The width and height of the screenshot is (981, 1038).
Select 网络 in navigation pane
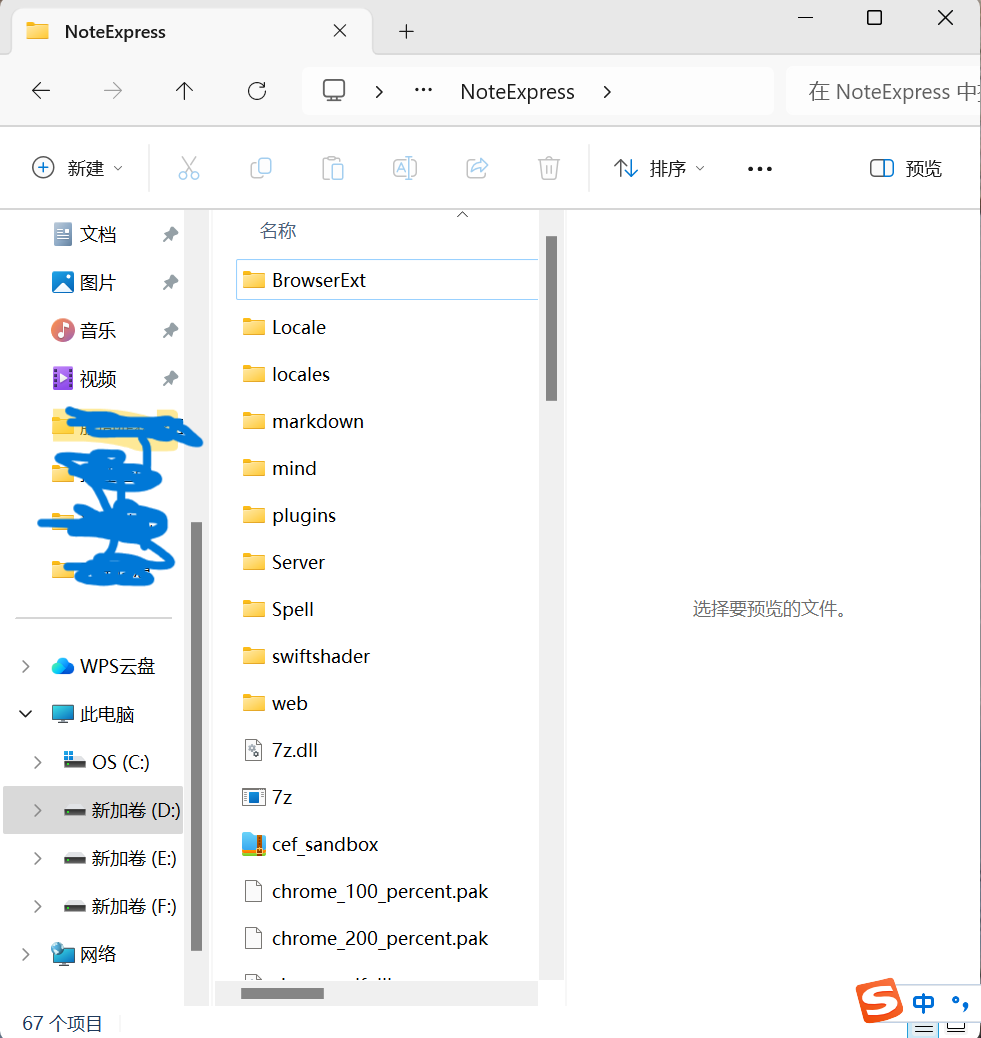(84, 954)
